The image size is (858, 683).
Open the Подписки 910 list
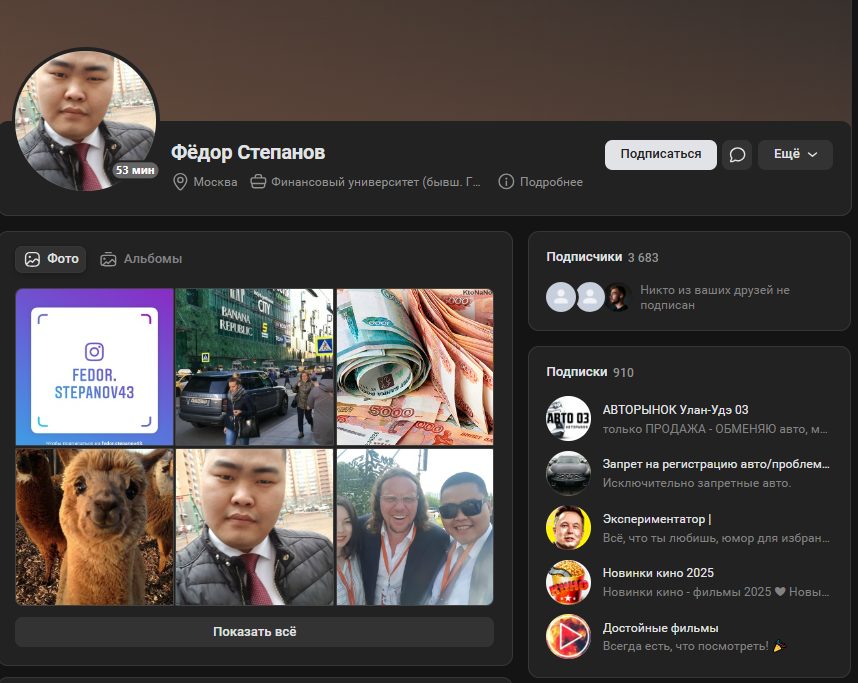point(590,372)
